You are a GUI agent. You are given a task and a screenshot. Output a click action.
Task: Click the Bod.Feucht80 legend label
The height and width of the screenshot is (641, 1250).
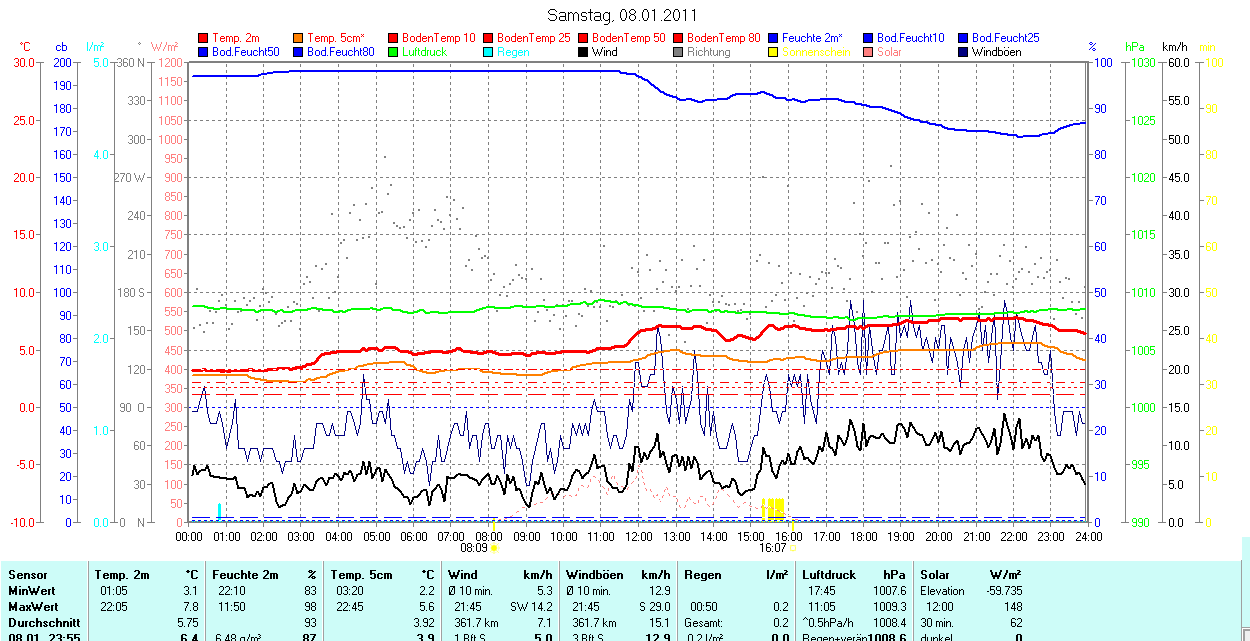click(x=341, y=52)
